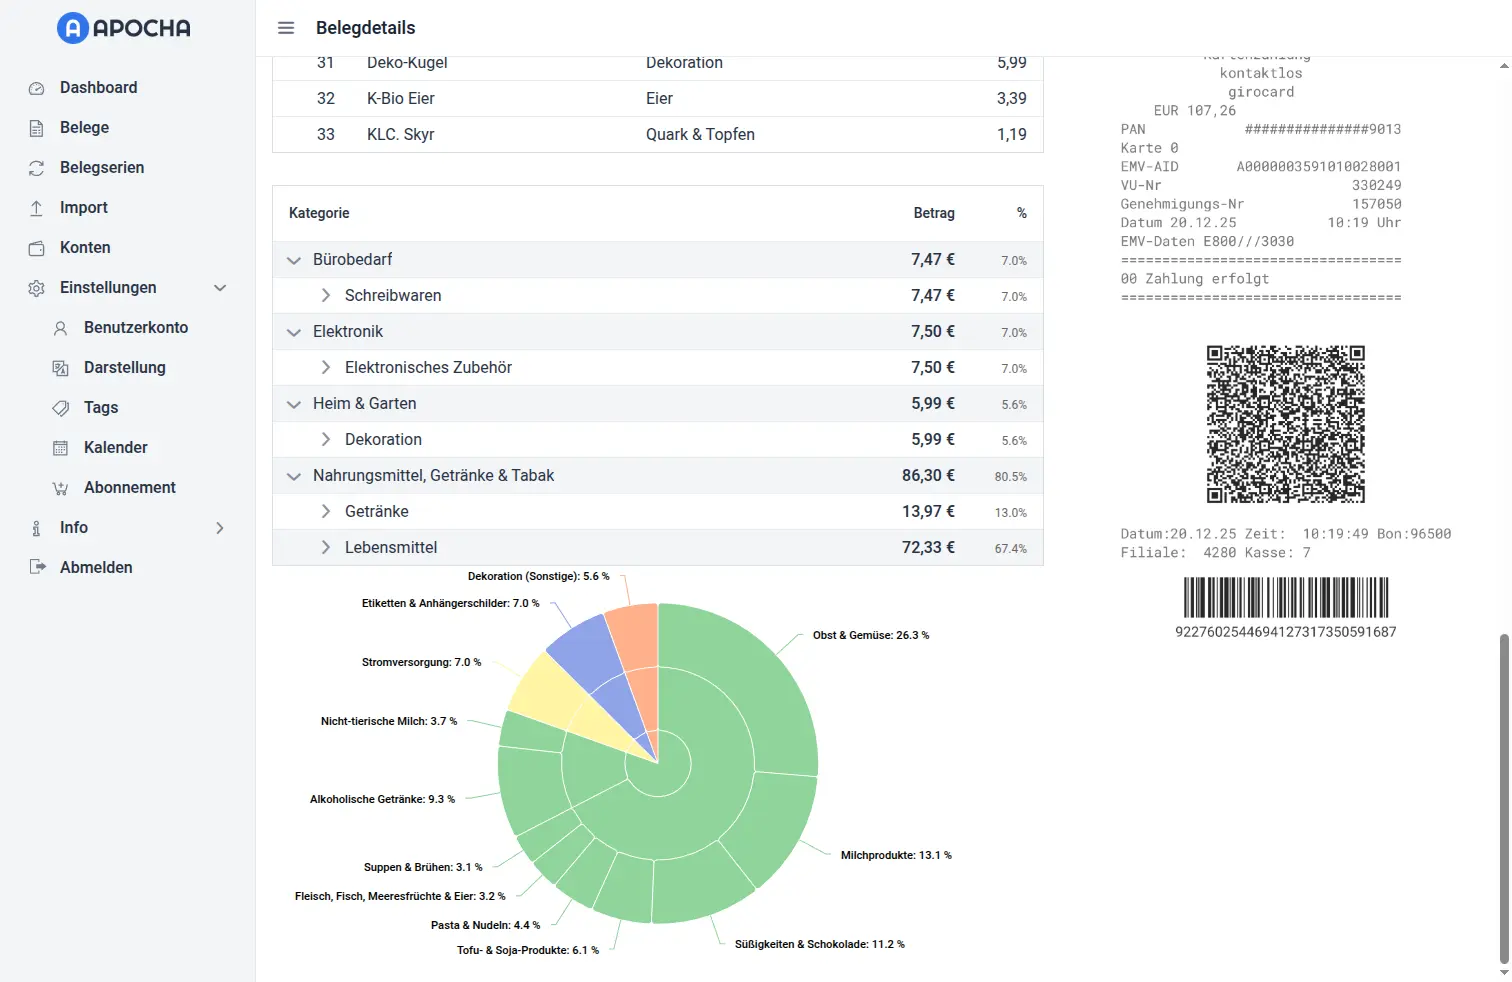
Task: Collapse Nahrungsmittel, Getränke & Tabak category
Action: pyautogui.click(x=294, y=476)
